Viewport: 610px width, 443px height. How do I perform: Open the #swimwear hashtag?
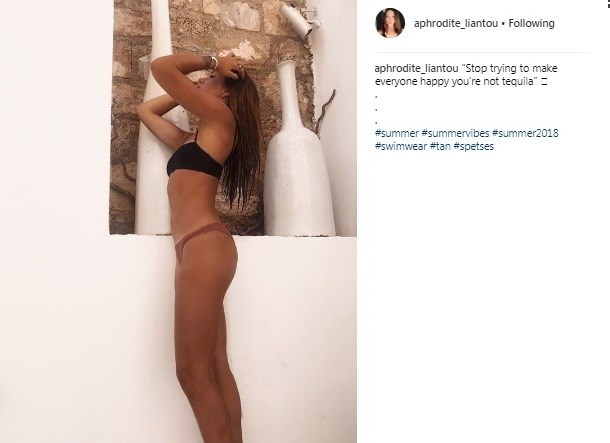(401, 147)
